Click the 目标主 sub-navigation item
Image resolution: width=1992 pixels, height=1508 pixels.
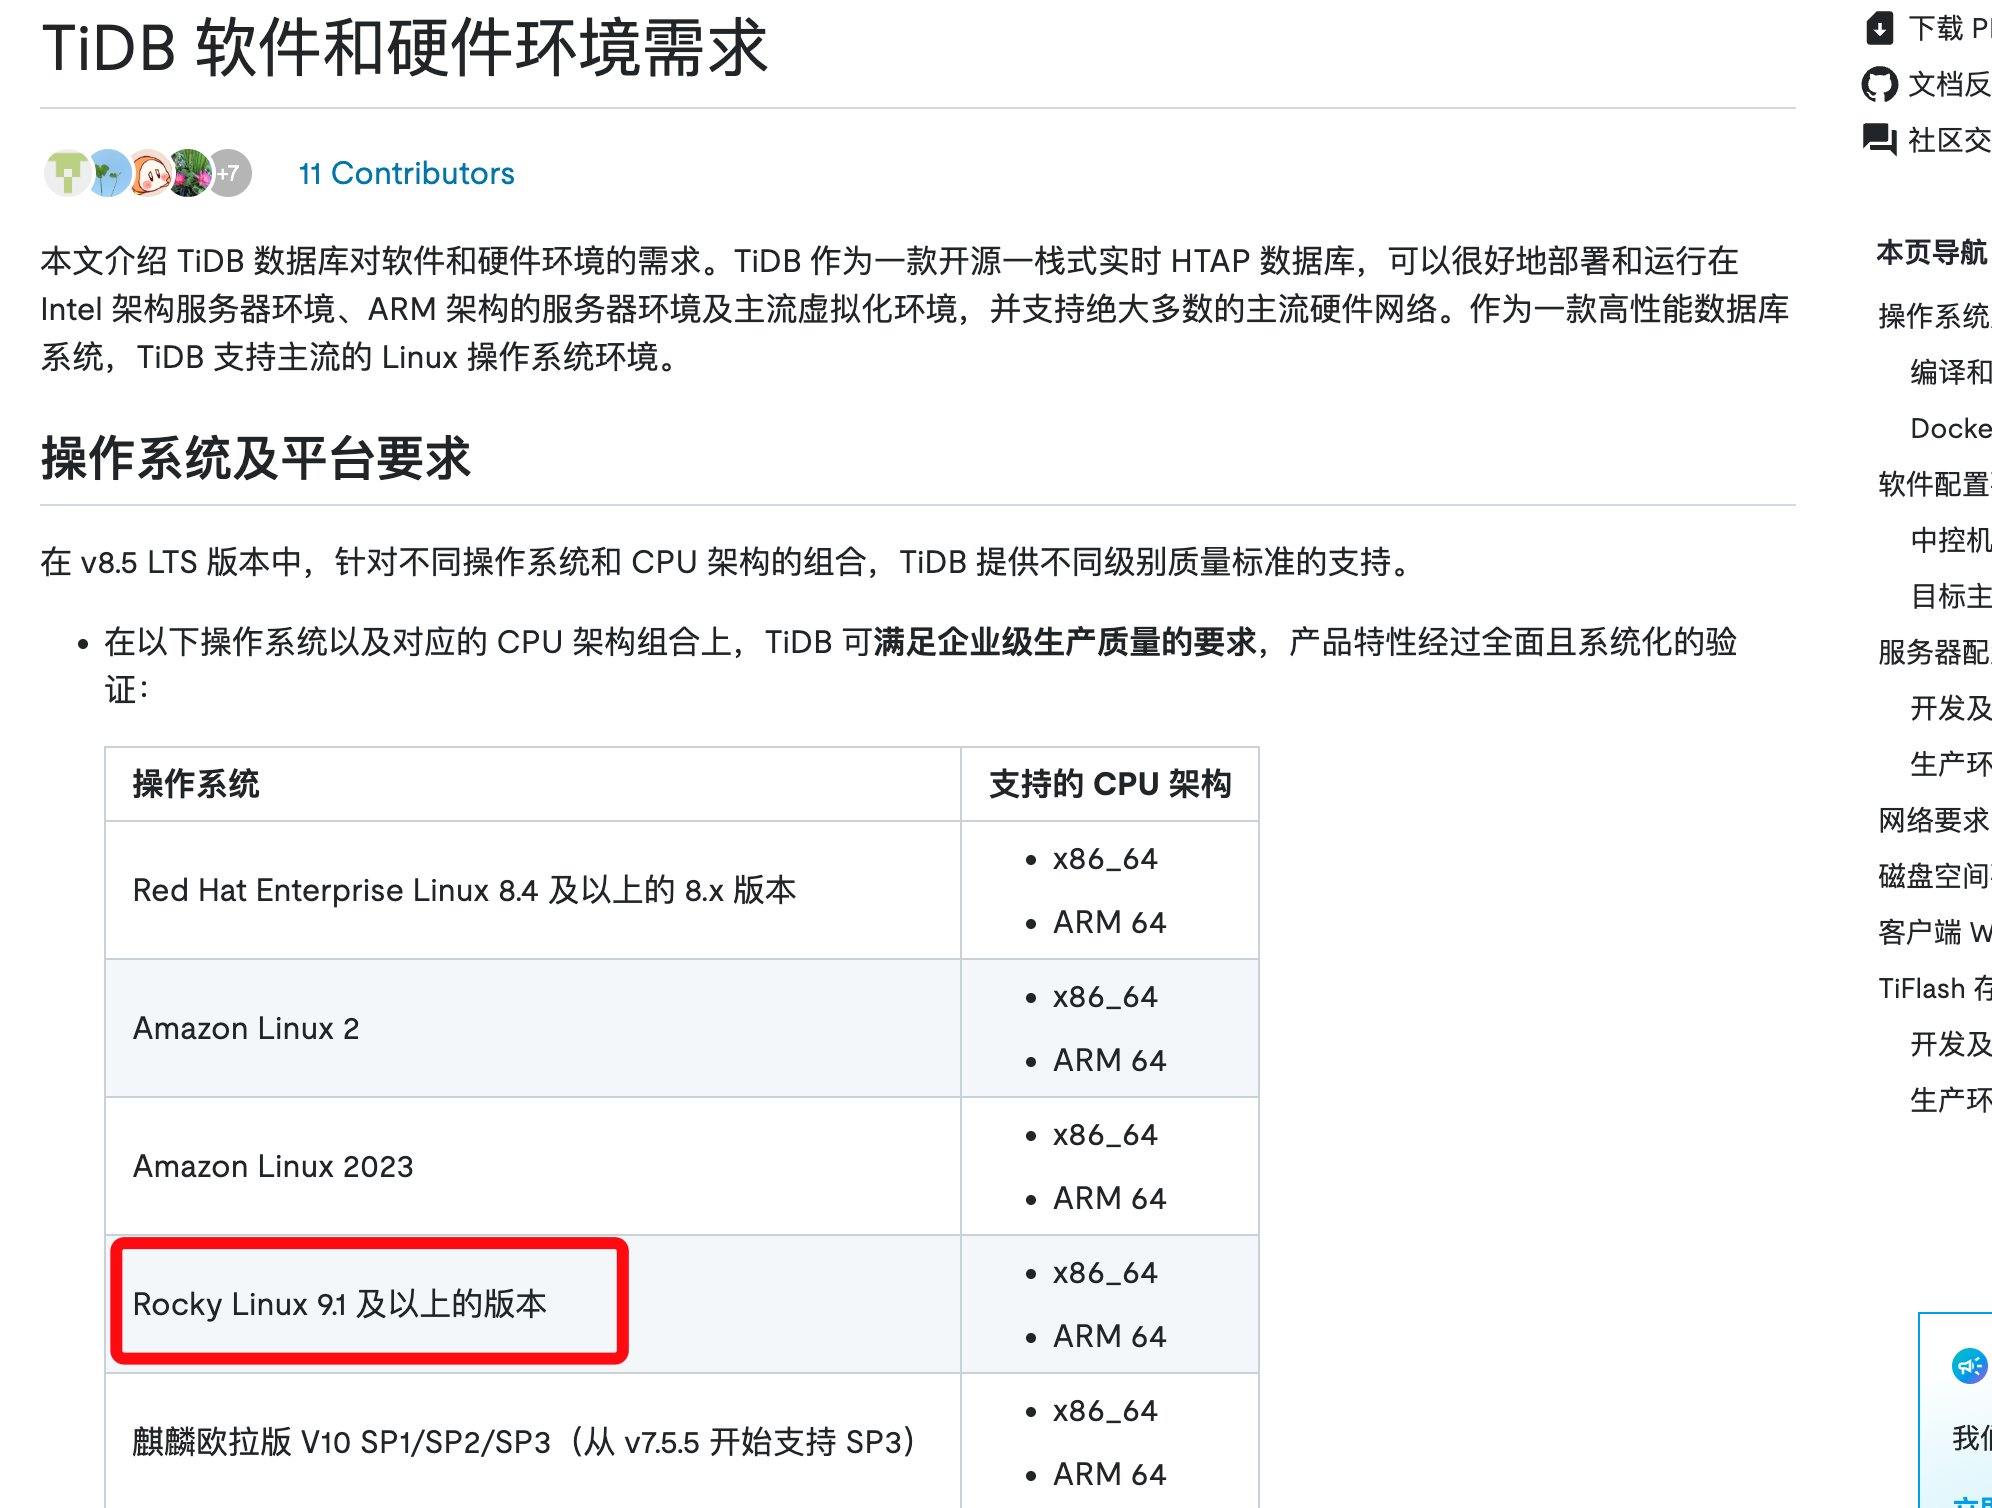click(x=1949, y=596)
